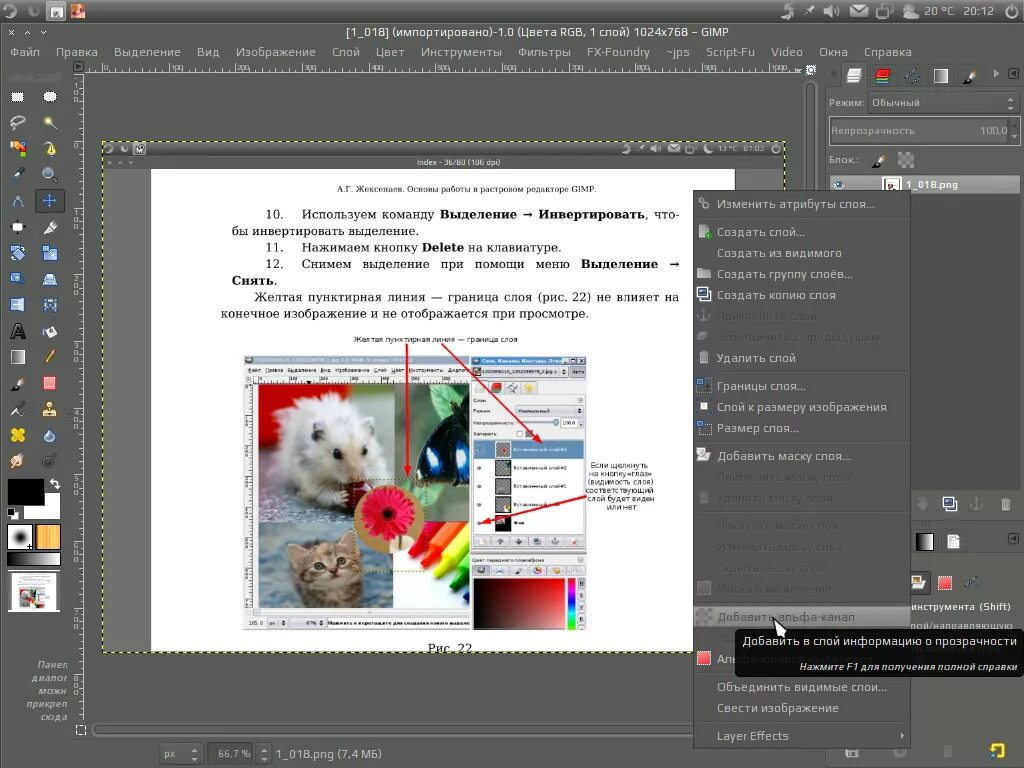Open the 'Фильтры' menu
The height and width of the screenshot is (768, 1024).
544,52
